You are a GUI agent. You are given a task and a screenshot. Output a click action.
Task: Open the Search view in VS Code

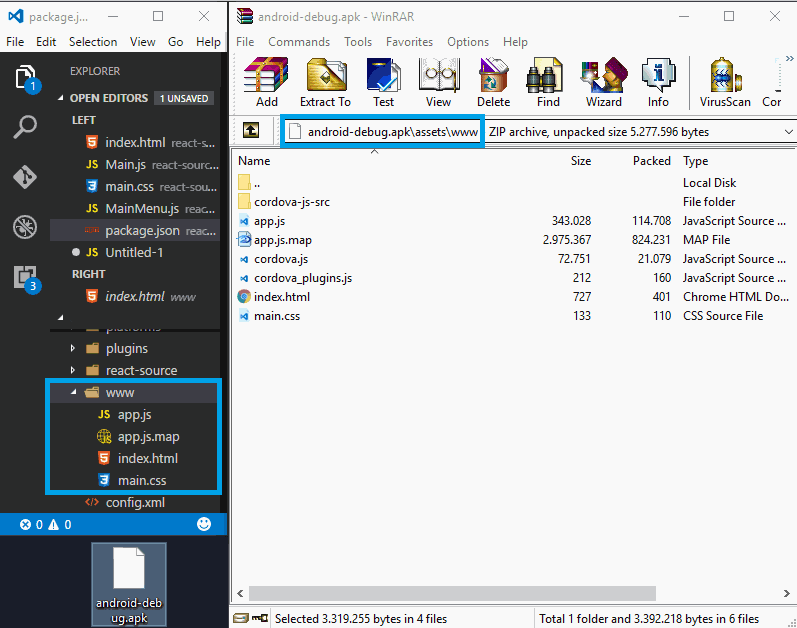25,127
